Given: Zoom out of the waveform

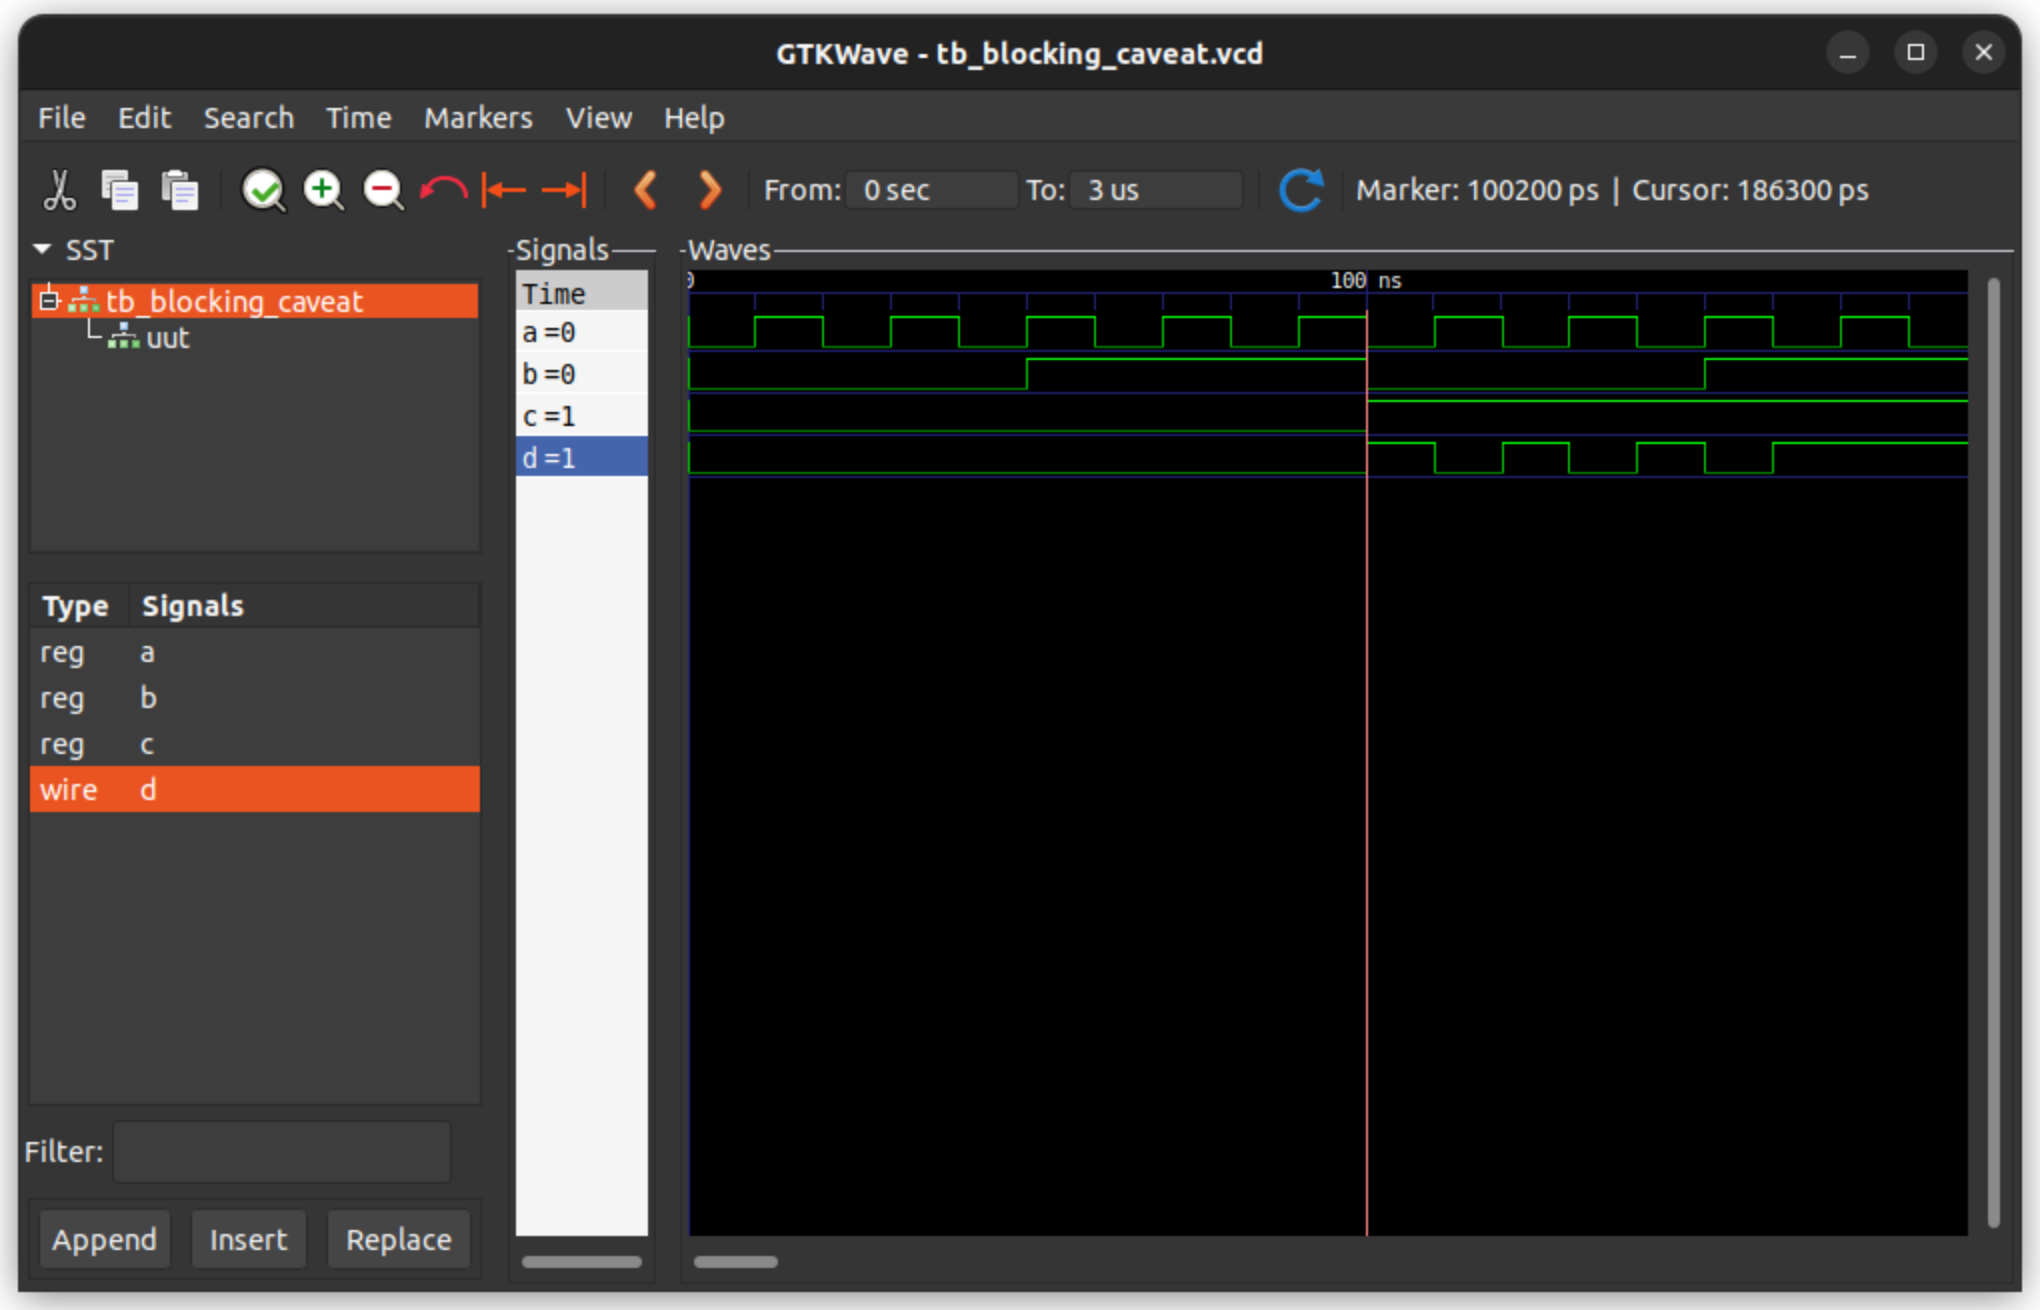Looking at the screenshot, I should (384, 189).
